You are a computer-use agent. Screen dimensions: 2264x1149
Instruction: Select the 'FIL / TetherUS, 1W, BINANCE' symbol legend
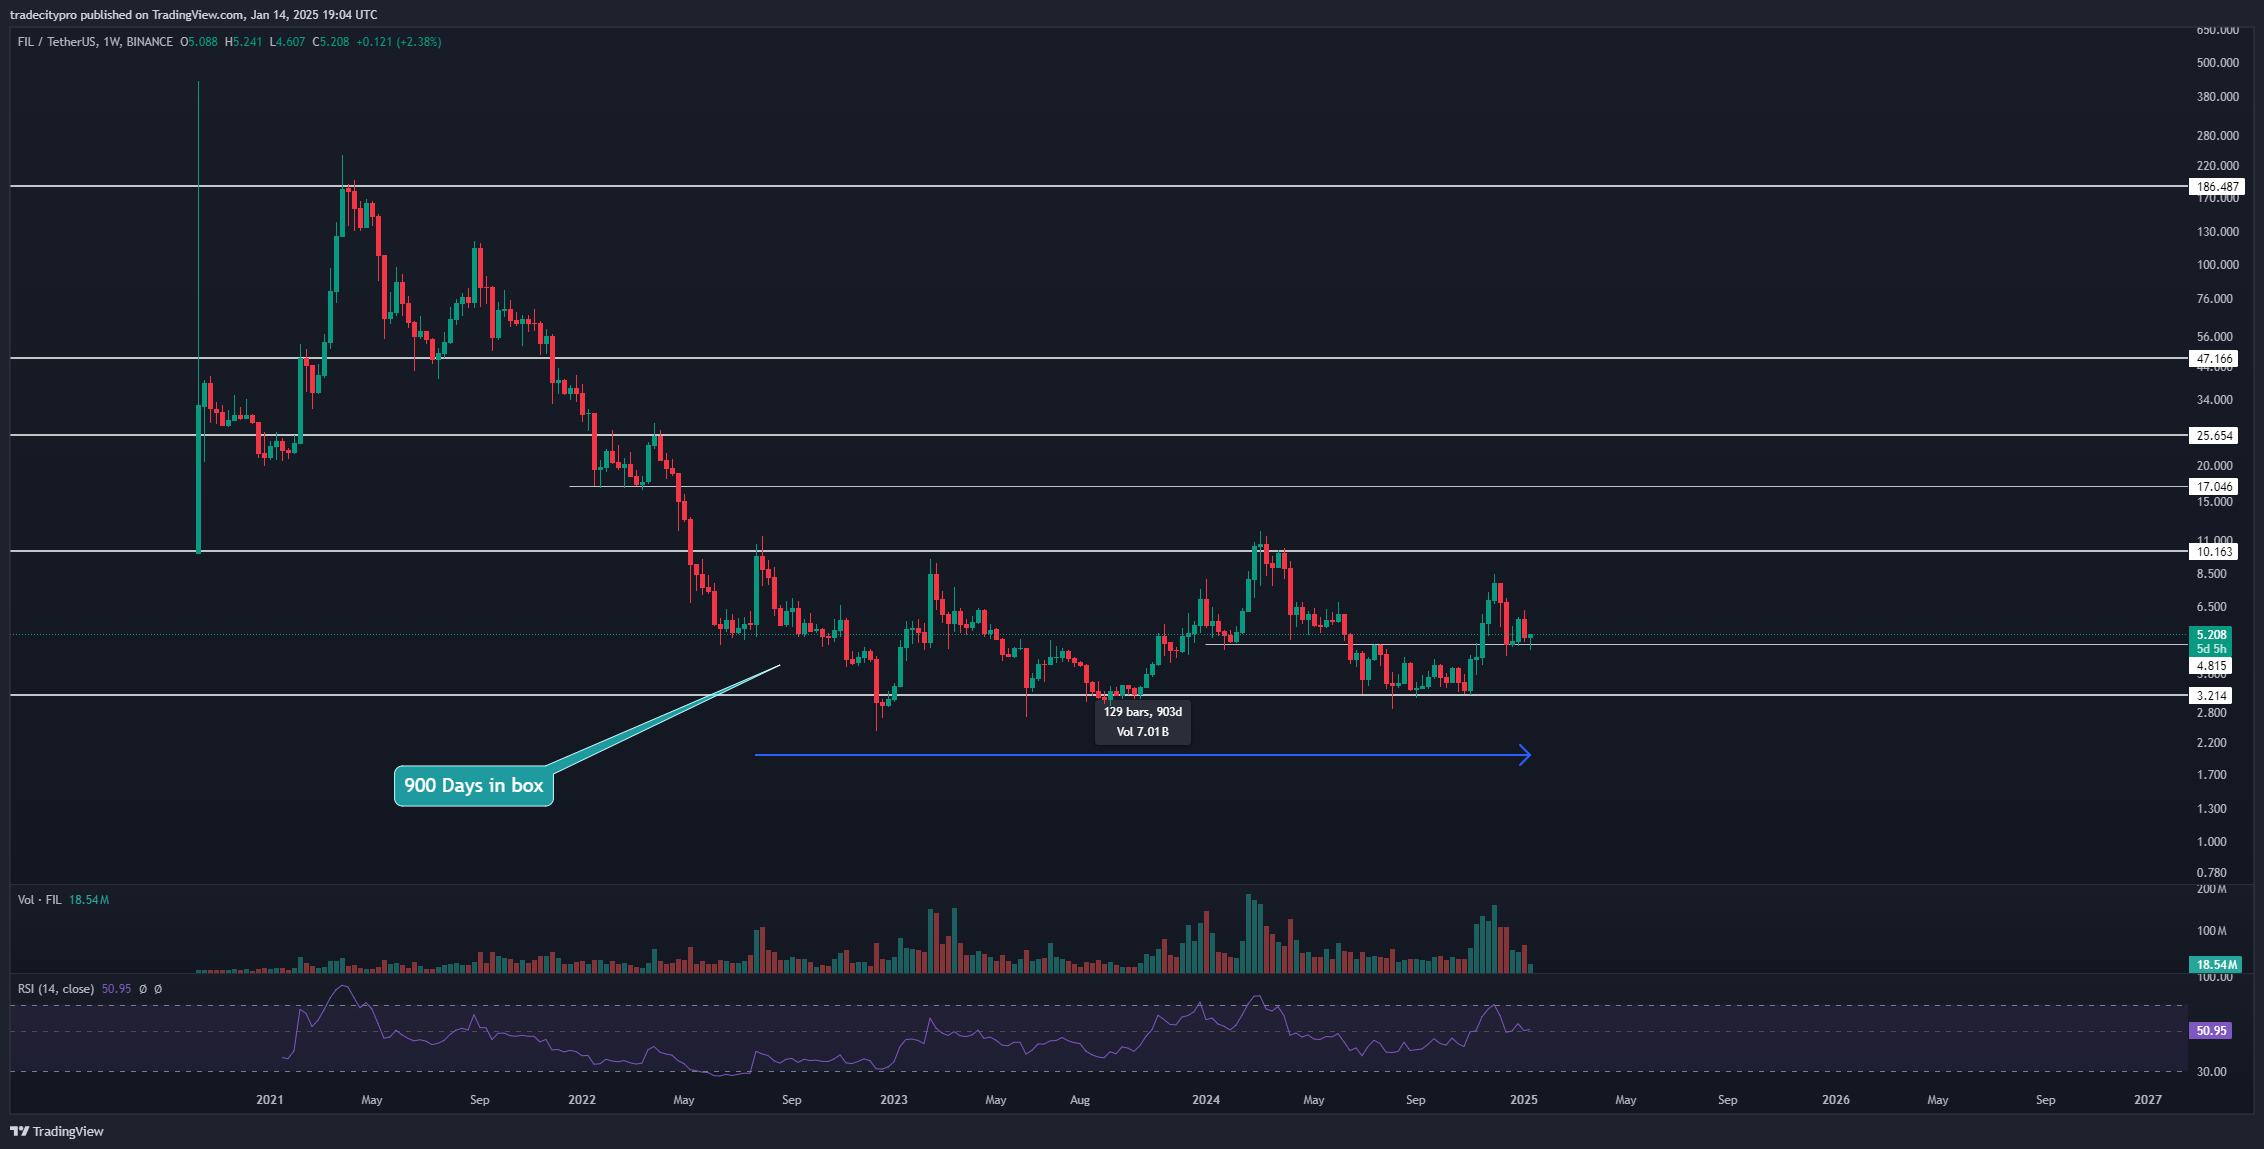point(95,42)
